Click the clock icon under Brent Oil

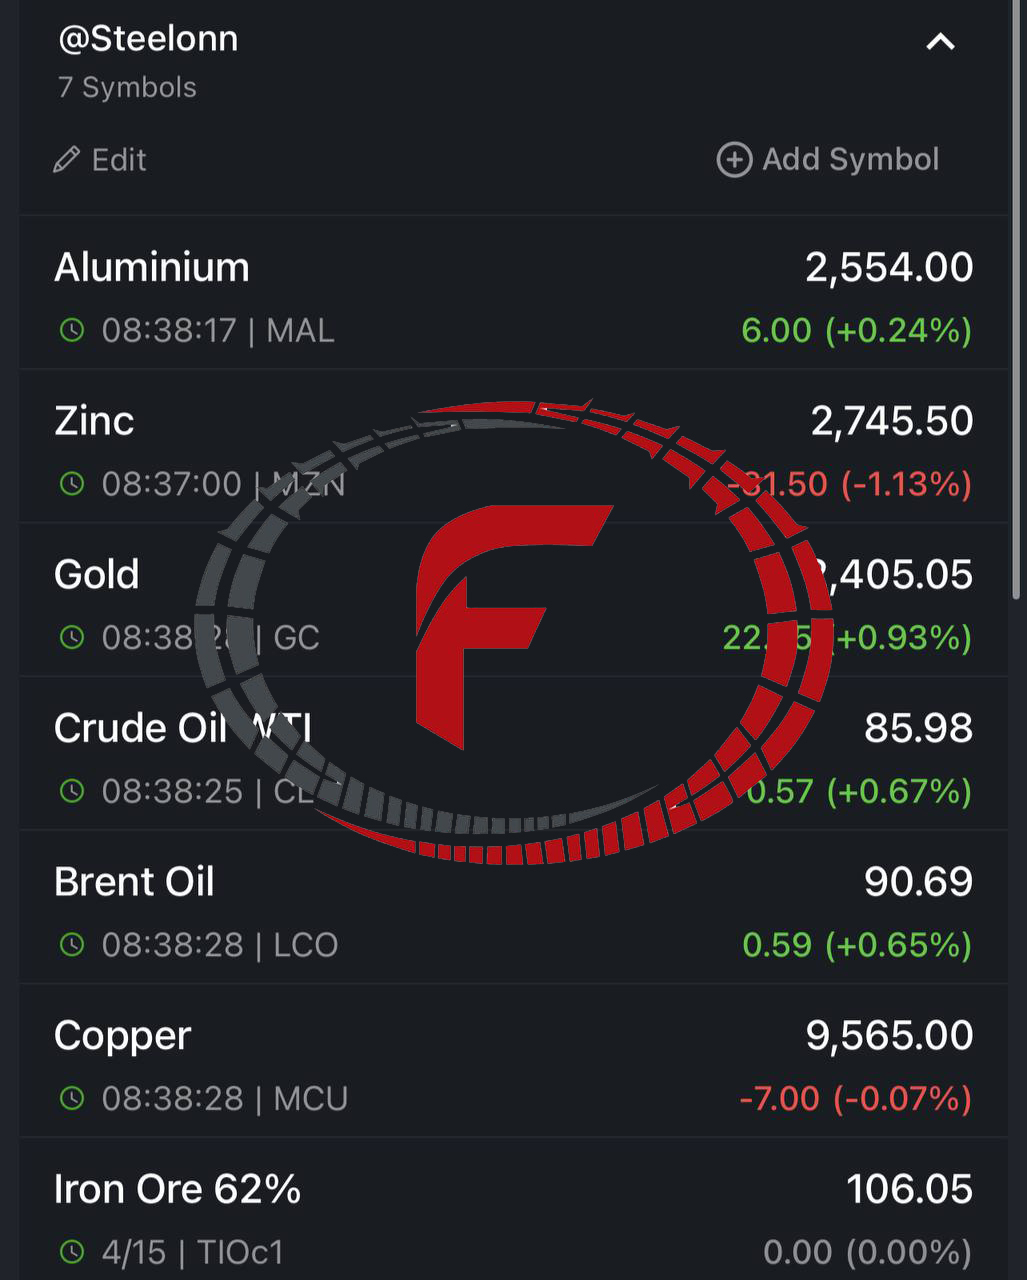coord(72,944)
